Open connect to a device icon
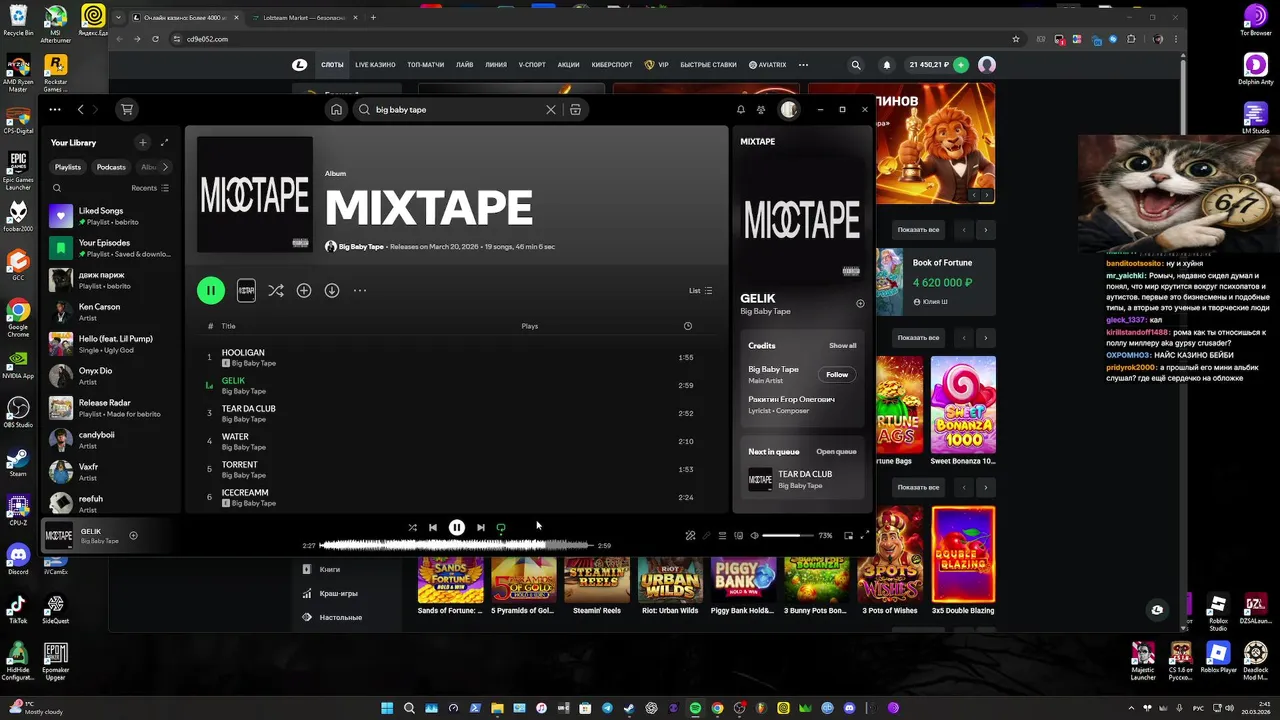1280x720 pixels. point(738,536)
